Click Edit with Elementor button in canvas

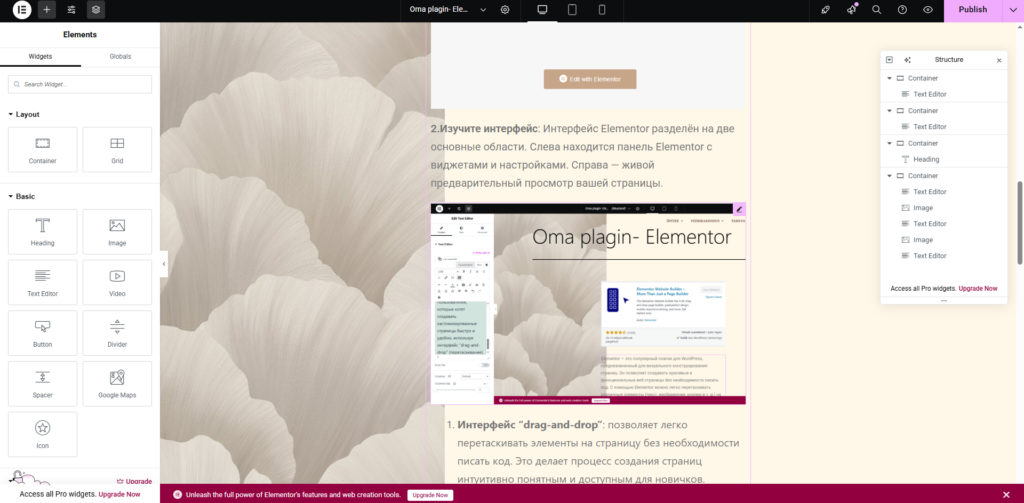pos(590,79)
